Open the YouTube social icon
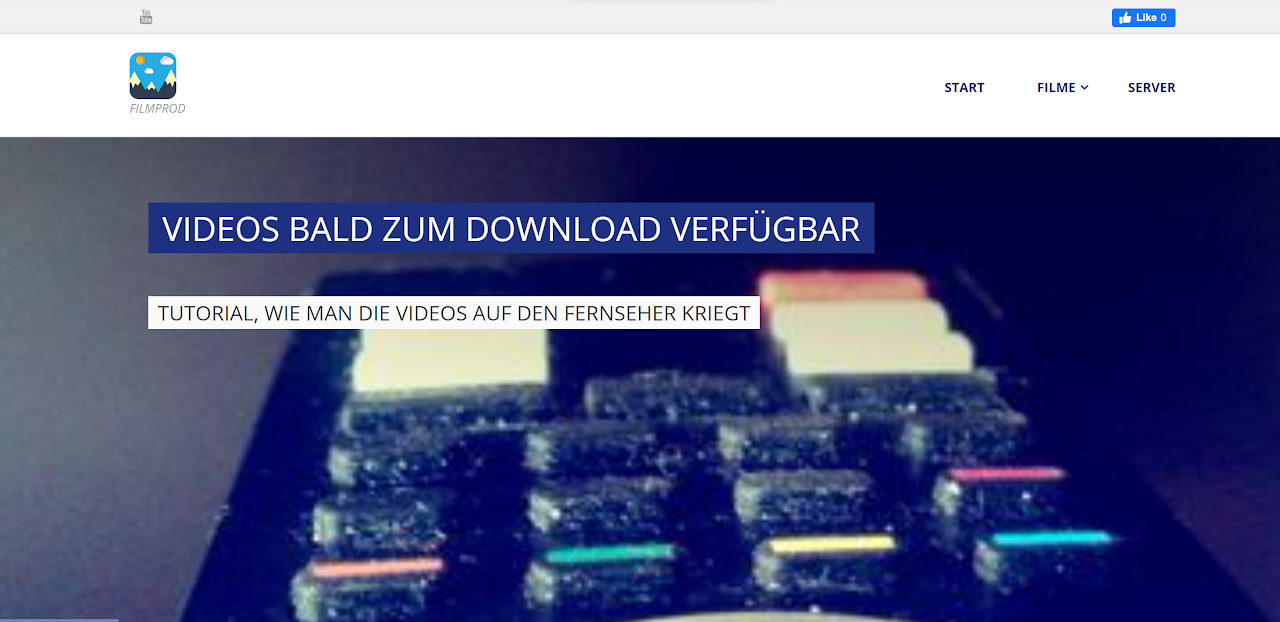This screenshot has height=622, width=1280. (146, 17)
